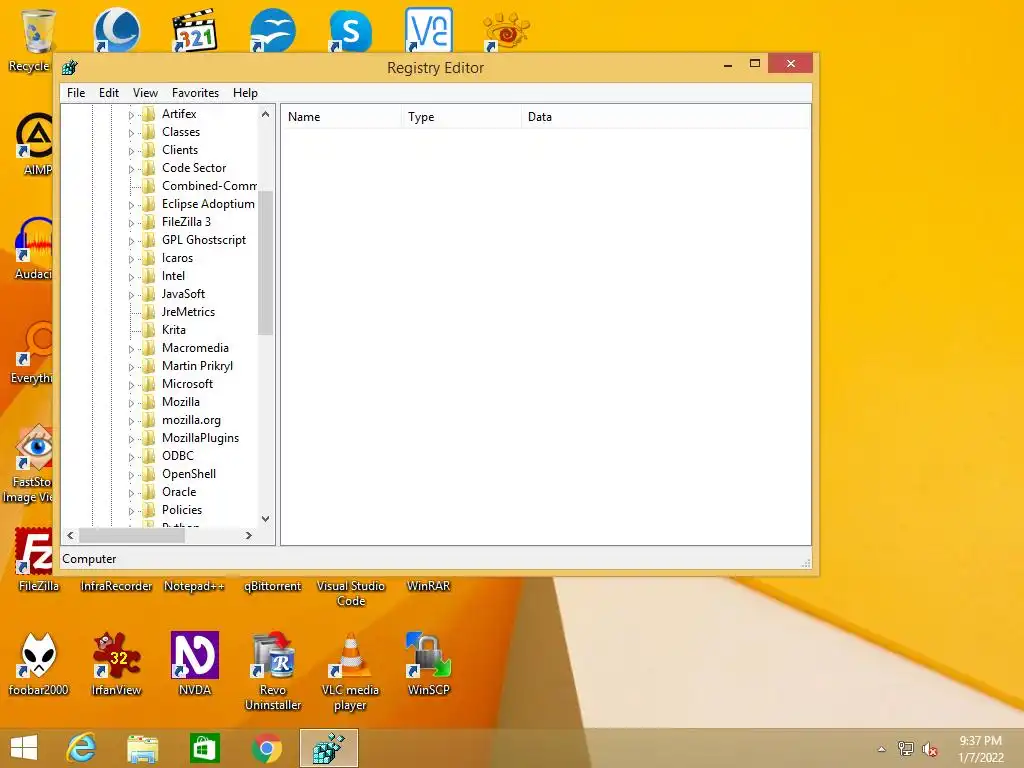Select the Martin Prikryl key
This screenshot has height=768, width=1024.
tap(197, 366)
